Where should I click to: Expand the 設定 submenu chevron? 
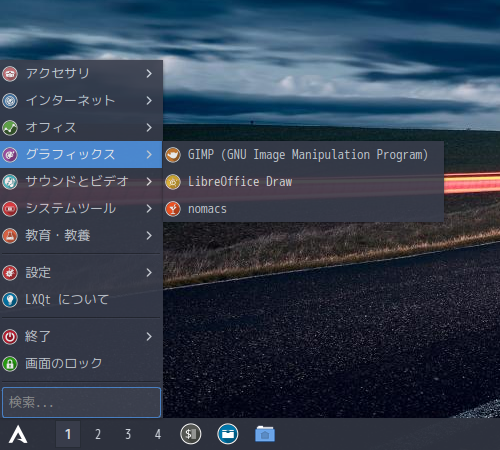[149, 273]
